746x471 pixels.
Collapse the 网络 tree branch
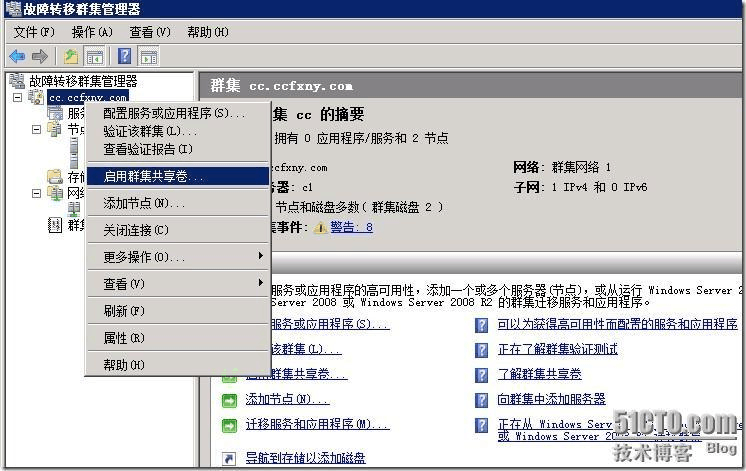(x=37, y=193)
